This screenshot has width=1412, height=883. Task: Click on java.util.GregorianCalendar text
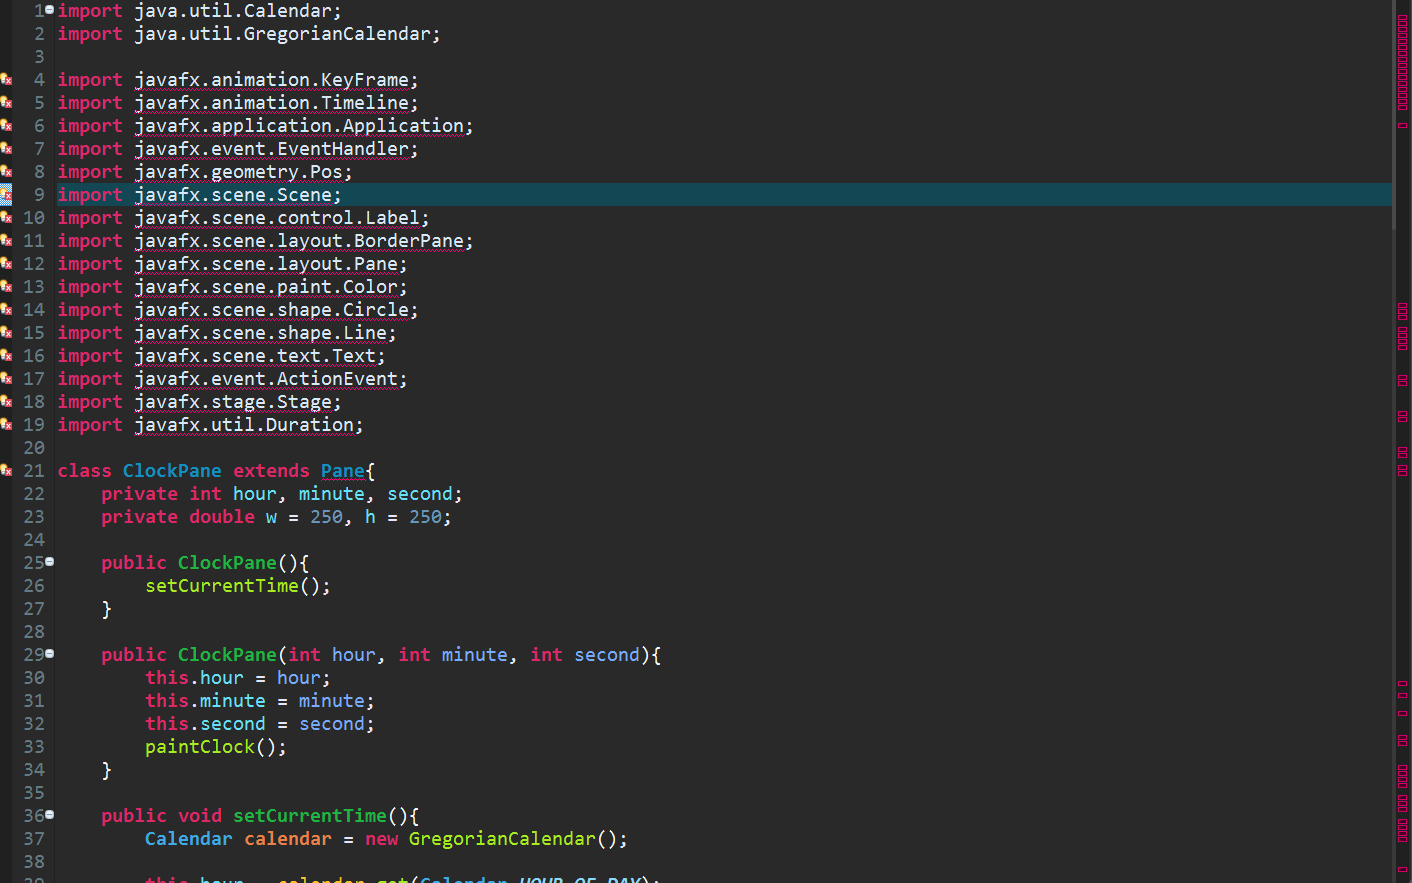tap(287, 34)
